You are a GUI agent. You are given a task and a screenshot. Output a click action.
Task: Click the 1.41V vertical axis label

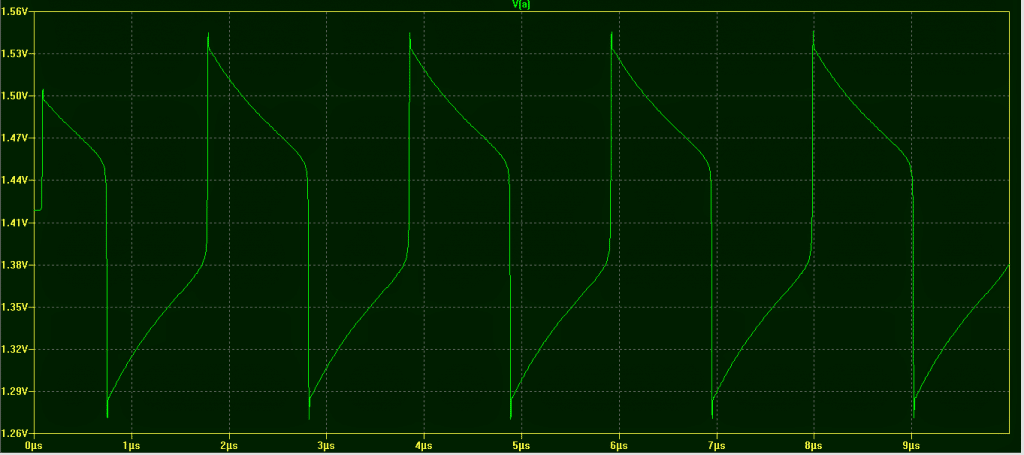16,223
